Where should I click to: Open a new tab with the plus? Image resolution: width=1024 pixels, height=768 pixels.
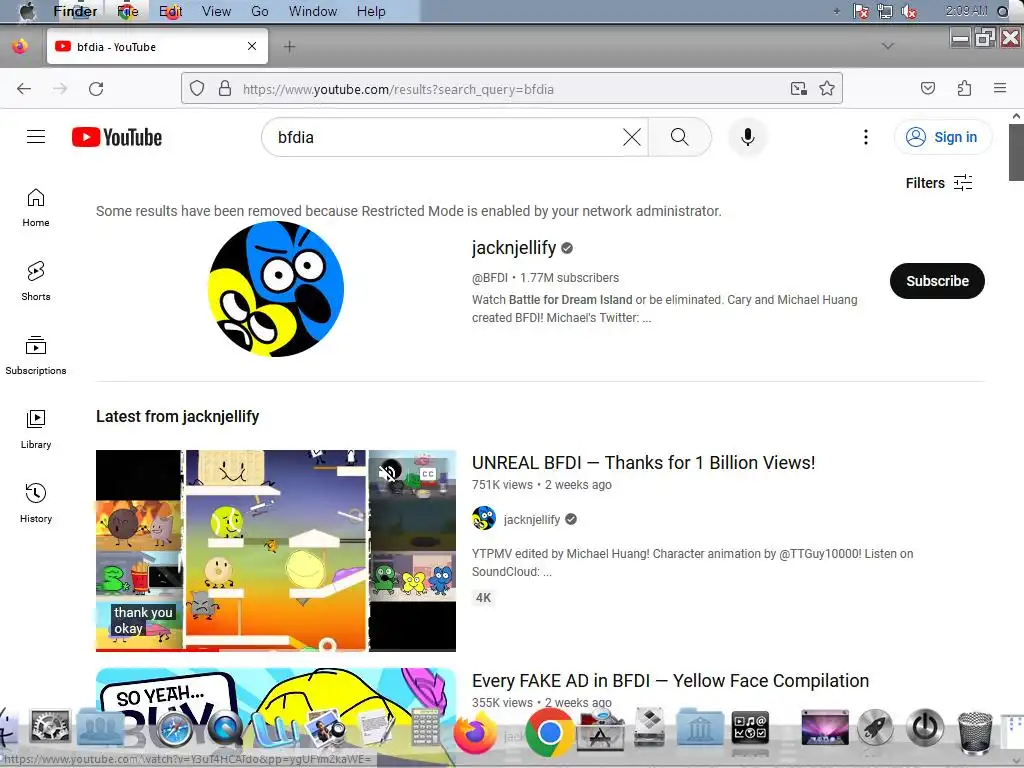(289, 46)
